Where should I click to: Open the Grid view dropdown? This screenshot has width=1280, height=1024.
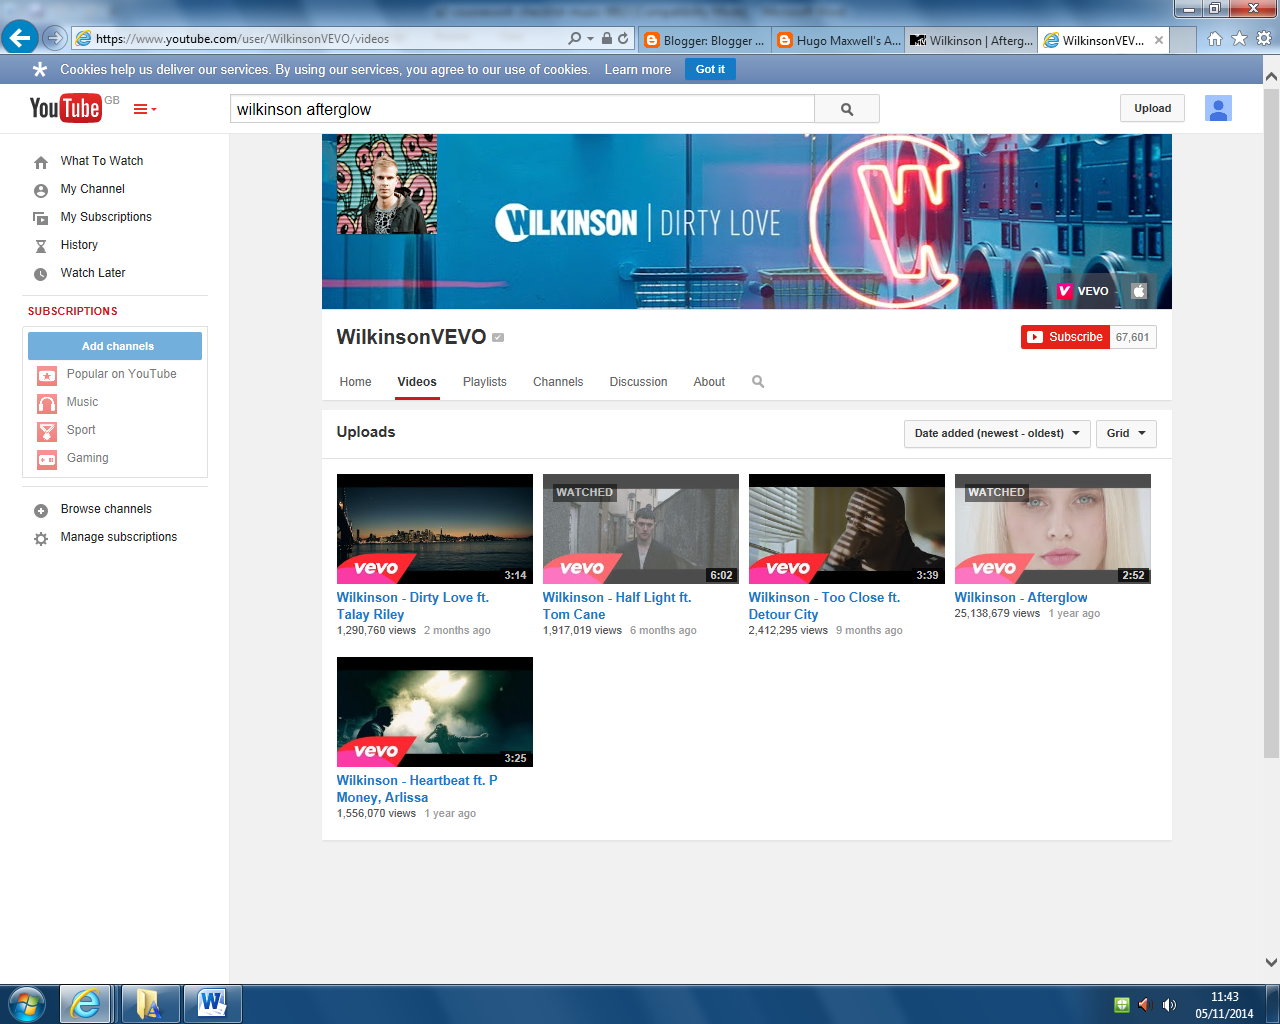tap(1126, 433)
